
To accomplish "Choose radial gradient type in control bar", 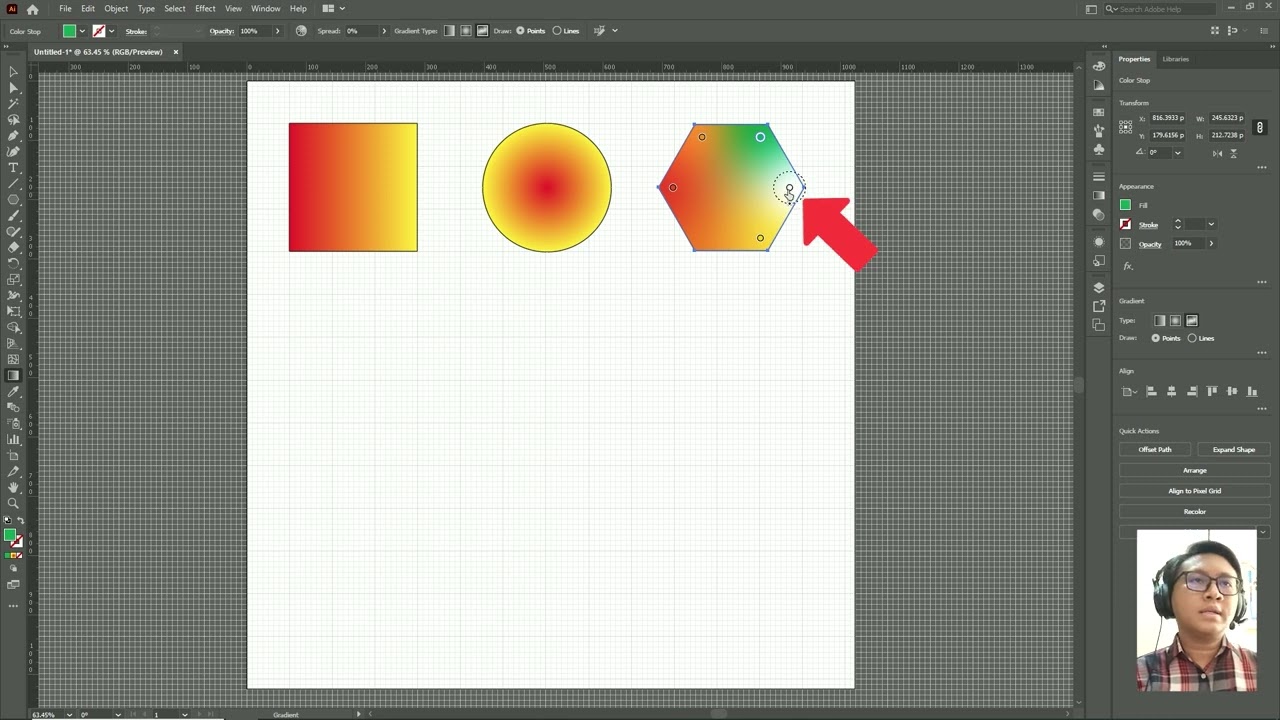I will [x=466, y=31].
